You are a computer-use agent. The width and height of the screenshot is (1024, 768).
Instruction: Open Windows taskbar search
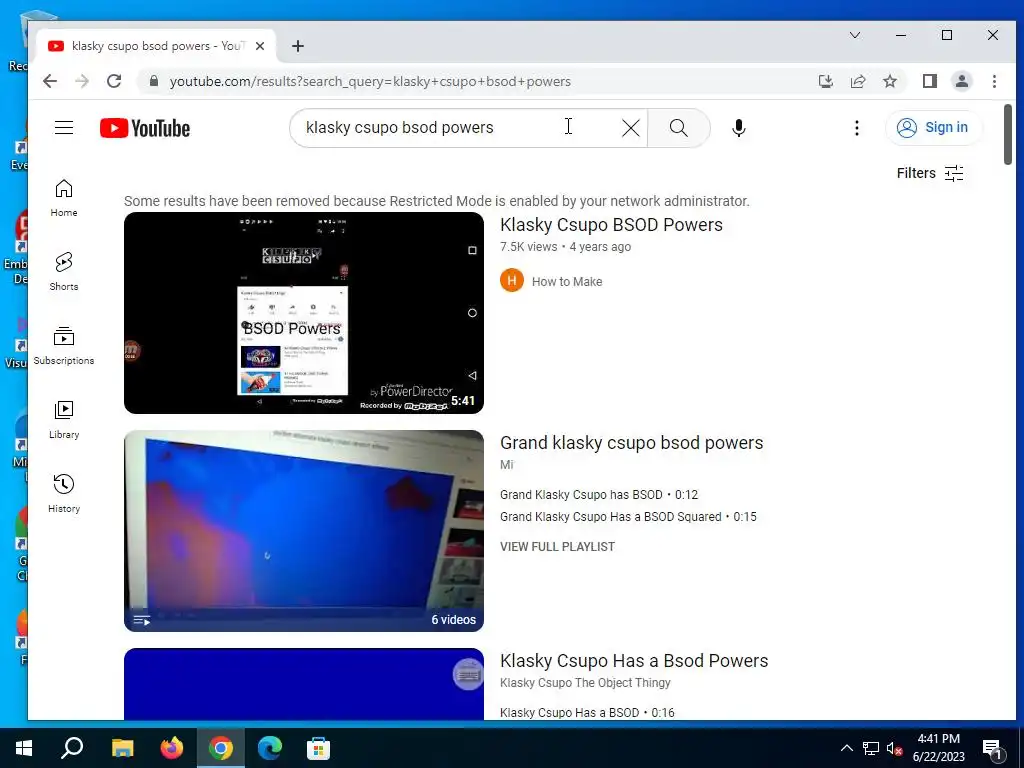72,748
